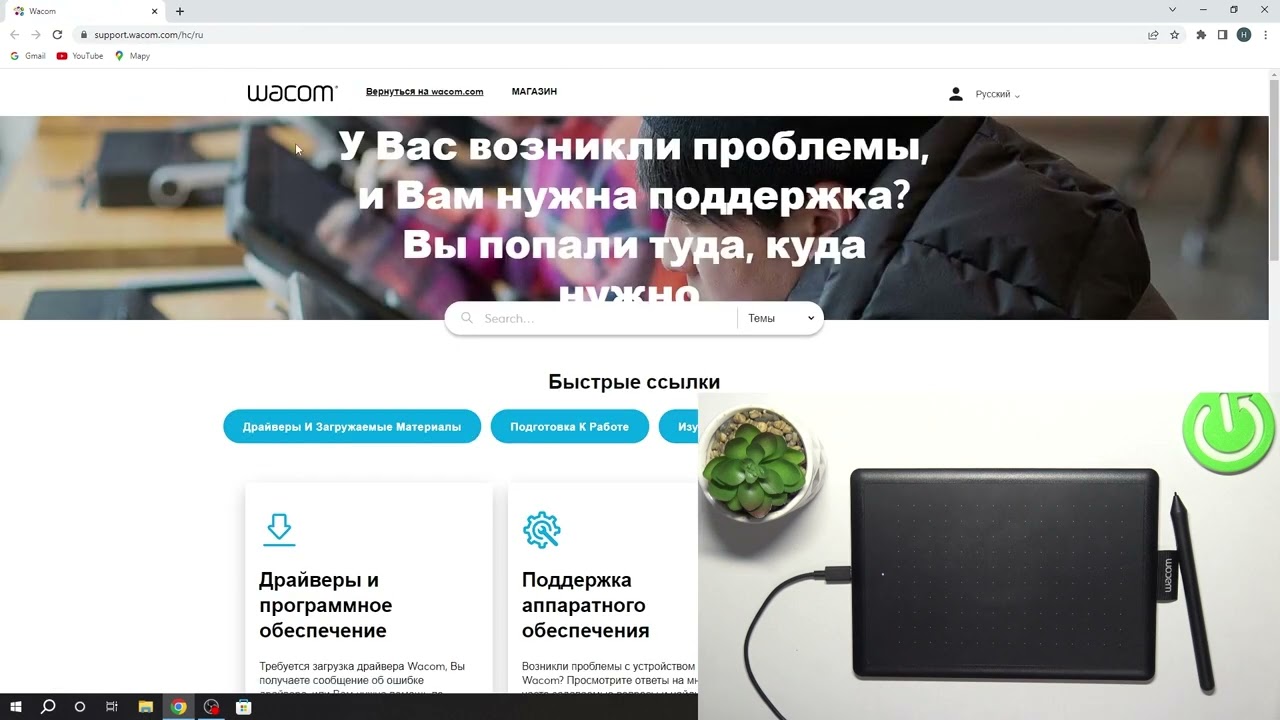
Task: Open File Explorer from taskbar
Action: pos(145,707)
